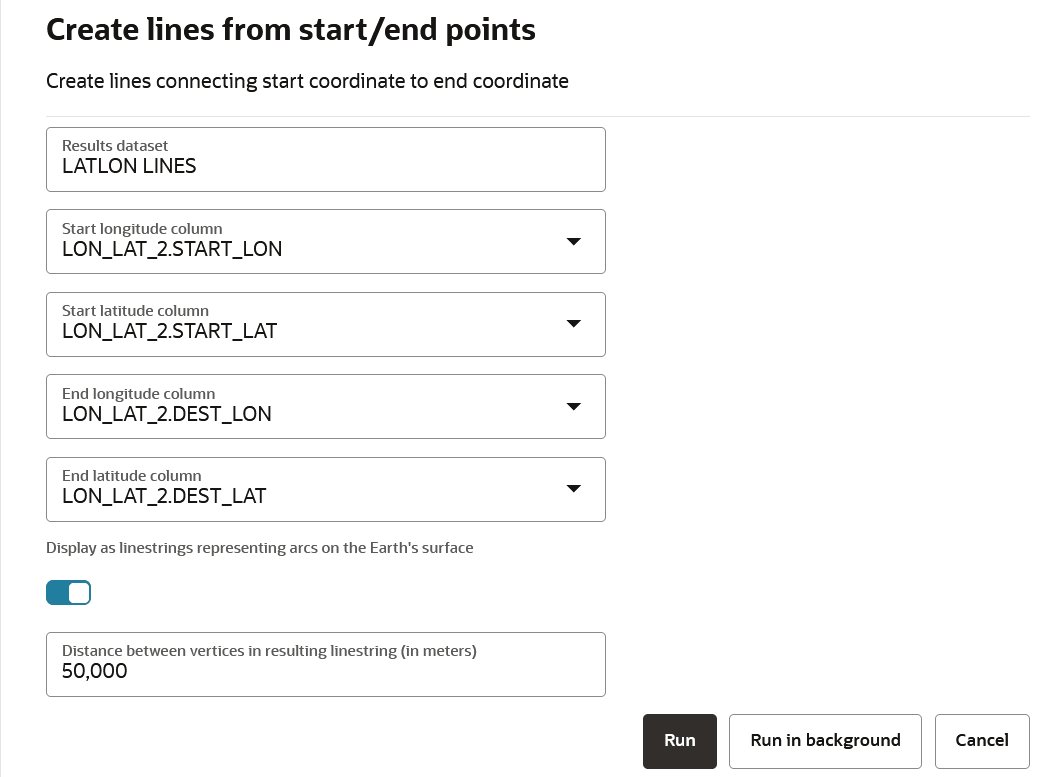The height and width of the screenshot is (777, 1053).
Task: Select the LON_LAT_2.DEST_LAT column selector
Action: point(325,489)
